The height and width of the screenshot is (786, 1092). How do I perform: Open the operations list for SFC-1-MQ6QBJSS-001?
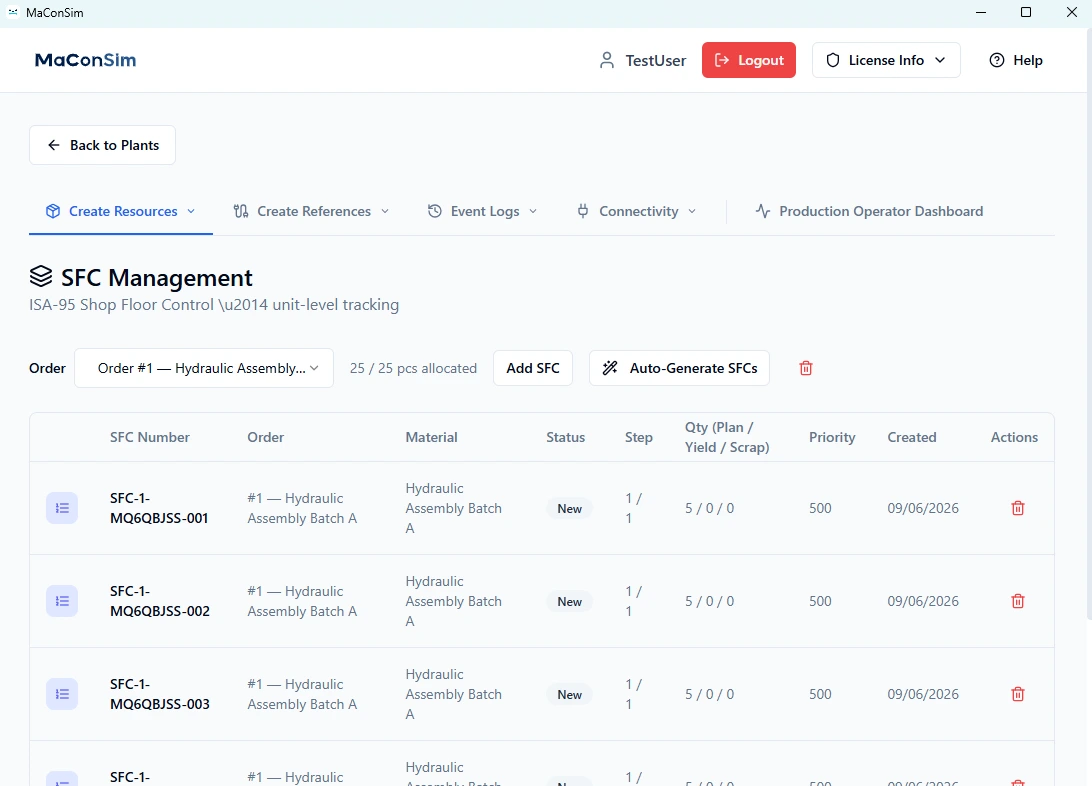tap(62, 508)
